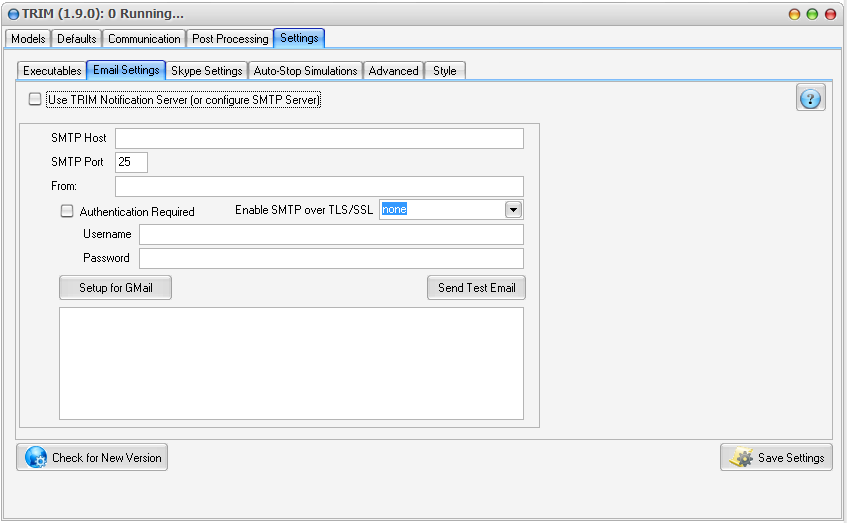Focus the SMTP Port field
This screenshot has width=847, height=523.
point(131,162)
